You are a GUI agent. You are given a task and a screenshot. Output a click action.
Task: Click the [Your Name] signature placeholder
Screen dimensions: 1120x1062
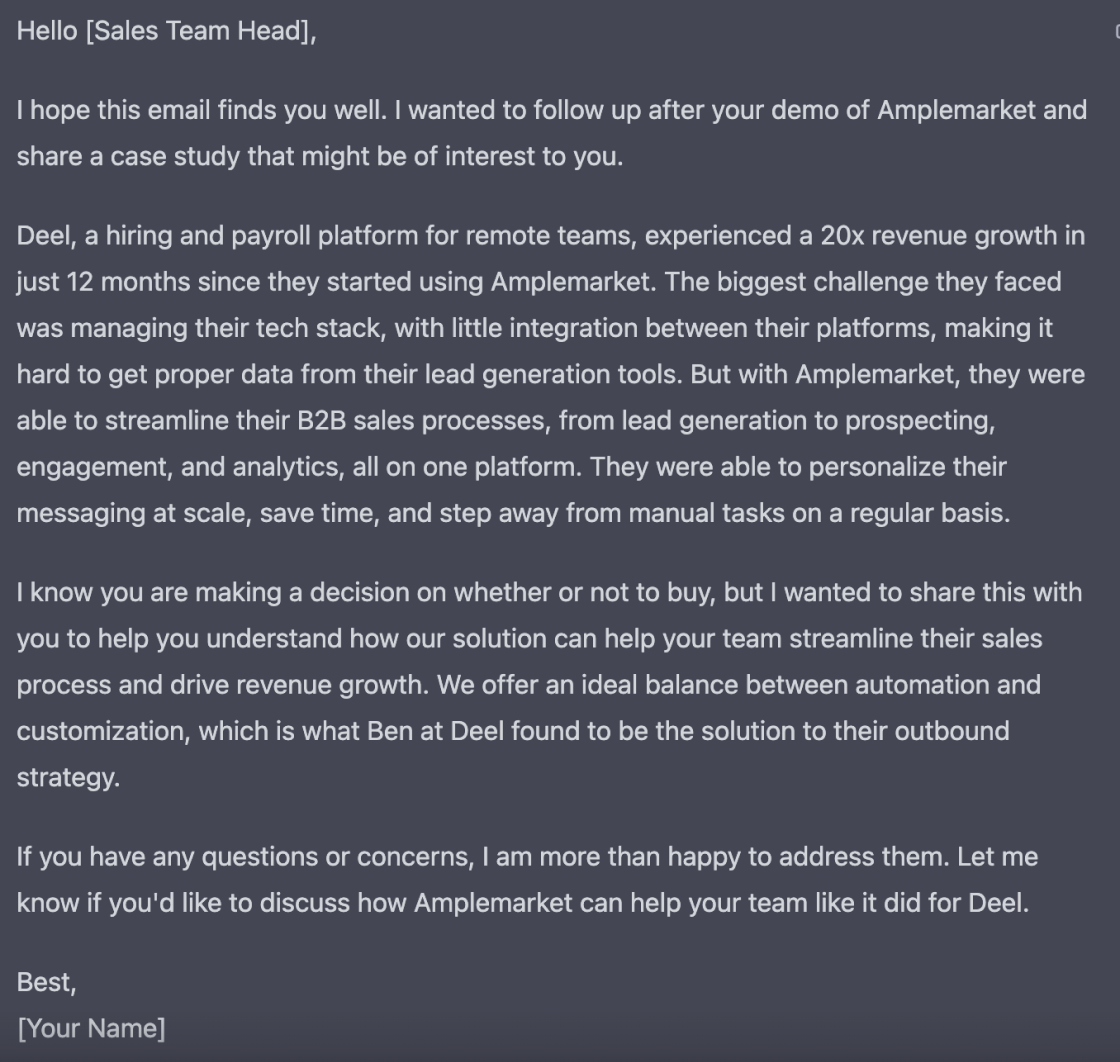click(x=91, y=1028)
